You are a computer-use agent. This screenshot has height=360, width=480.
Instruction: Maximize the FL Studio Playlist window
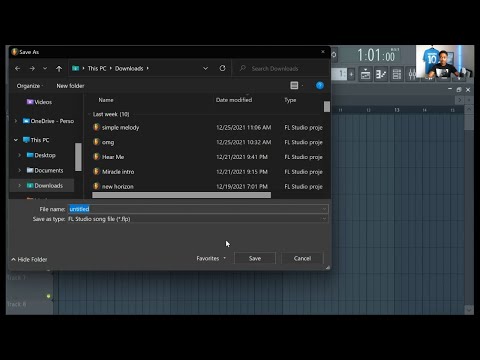click(x=459, y=89)
